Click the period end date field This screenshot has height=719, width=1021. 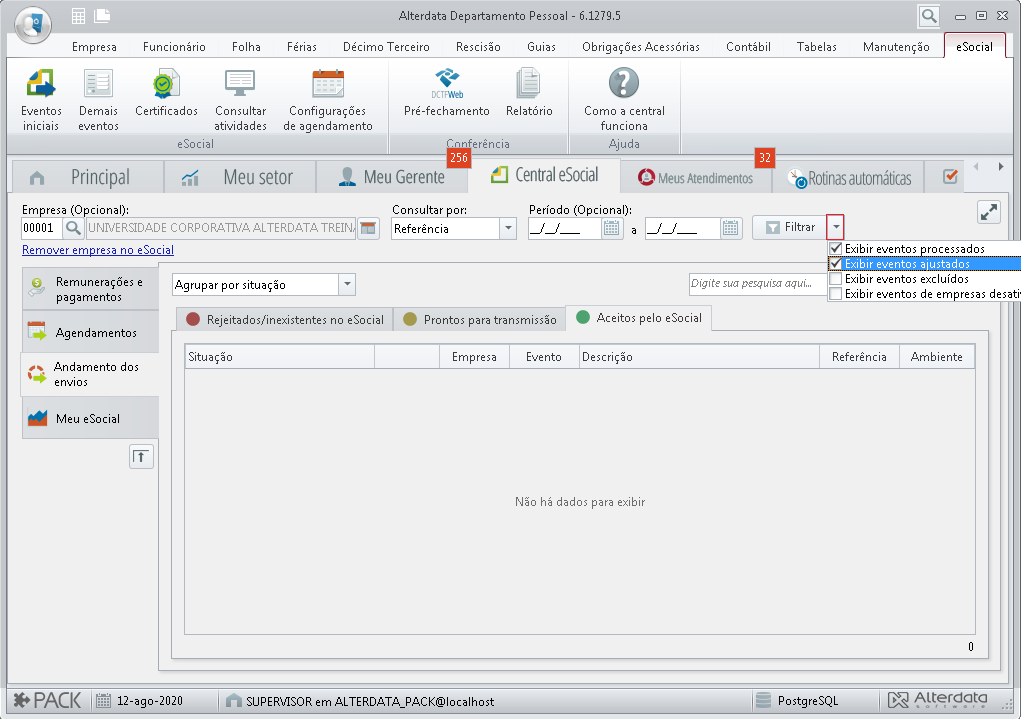point(683,229)
